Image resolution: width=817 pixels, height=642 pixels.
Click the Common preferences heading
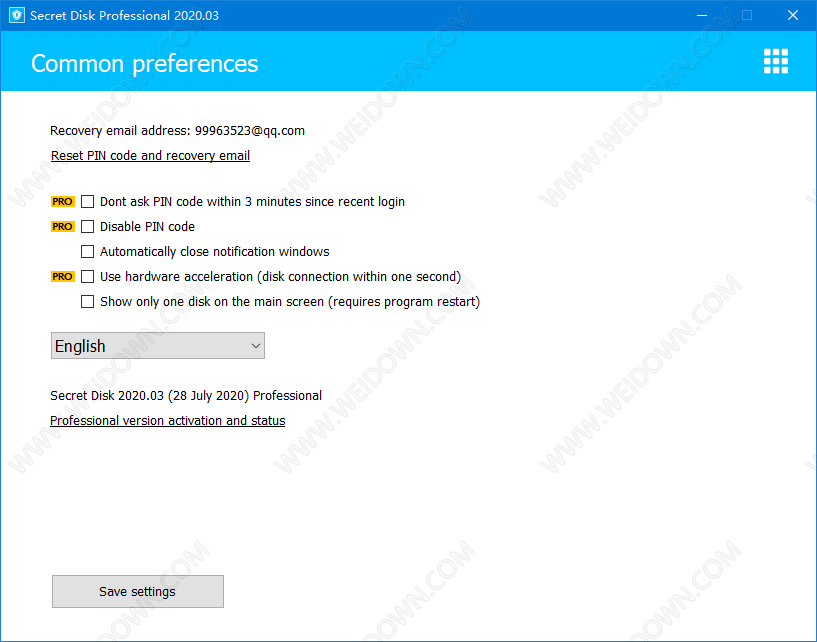point(144,63)
